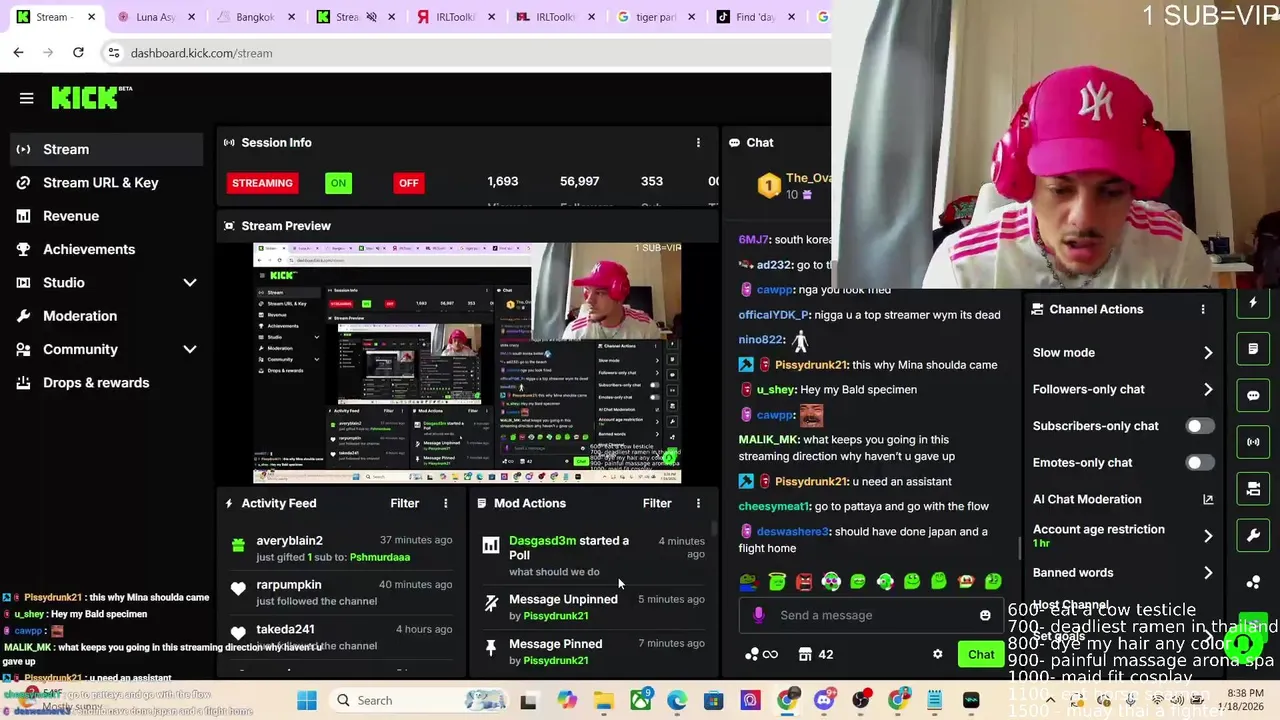
Task: Insert the red angry face emote
Action: [805, 581]
